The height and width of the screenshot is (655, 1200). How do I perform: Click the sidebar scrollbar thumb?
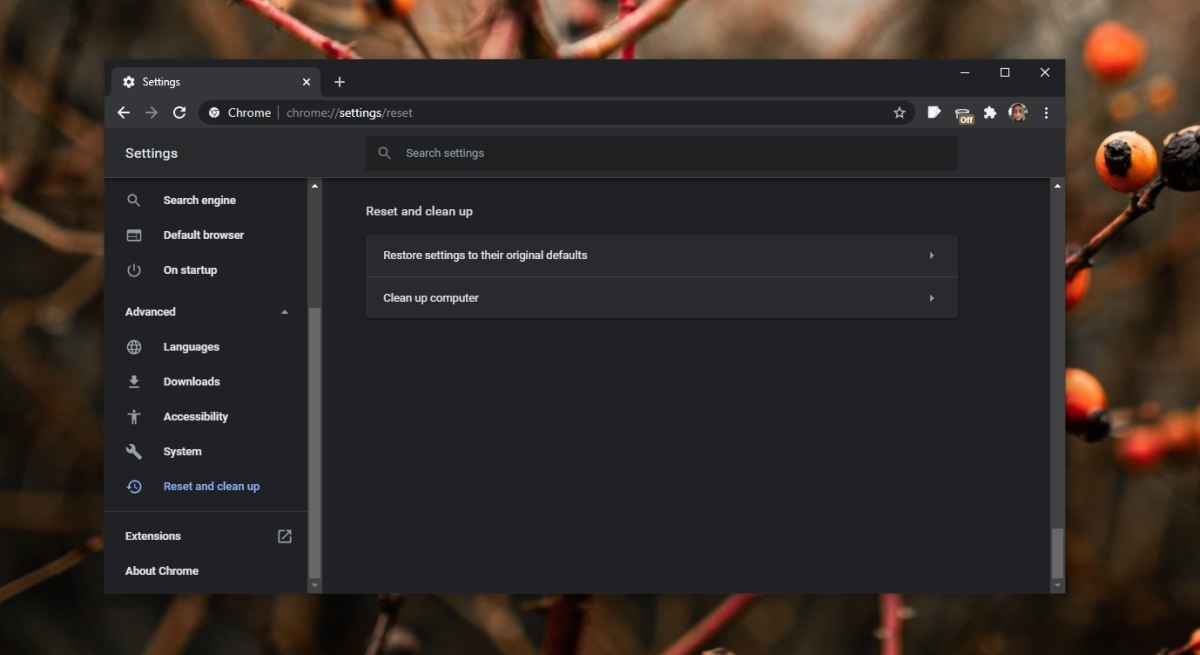point(315,442)
